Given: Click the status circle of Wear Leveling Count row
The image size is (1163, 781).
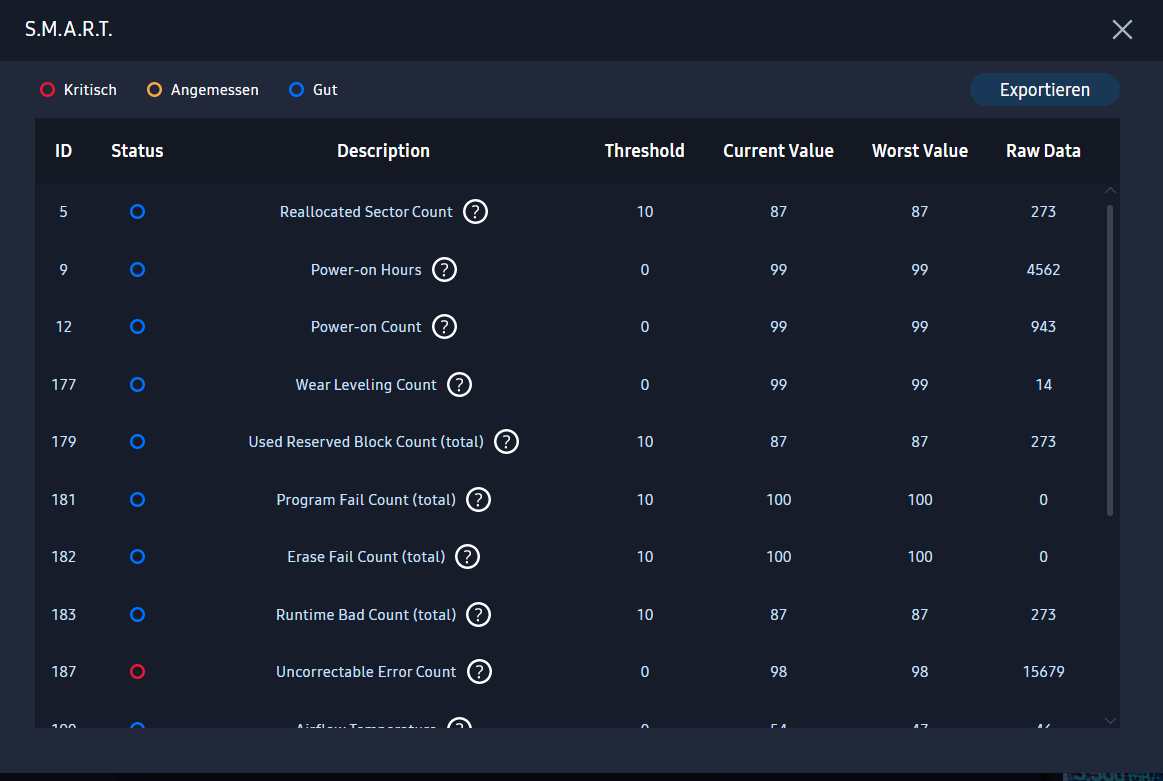Looking at the screenshot, I should tap(137, 385).
